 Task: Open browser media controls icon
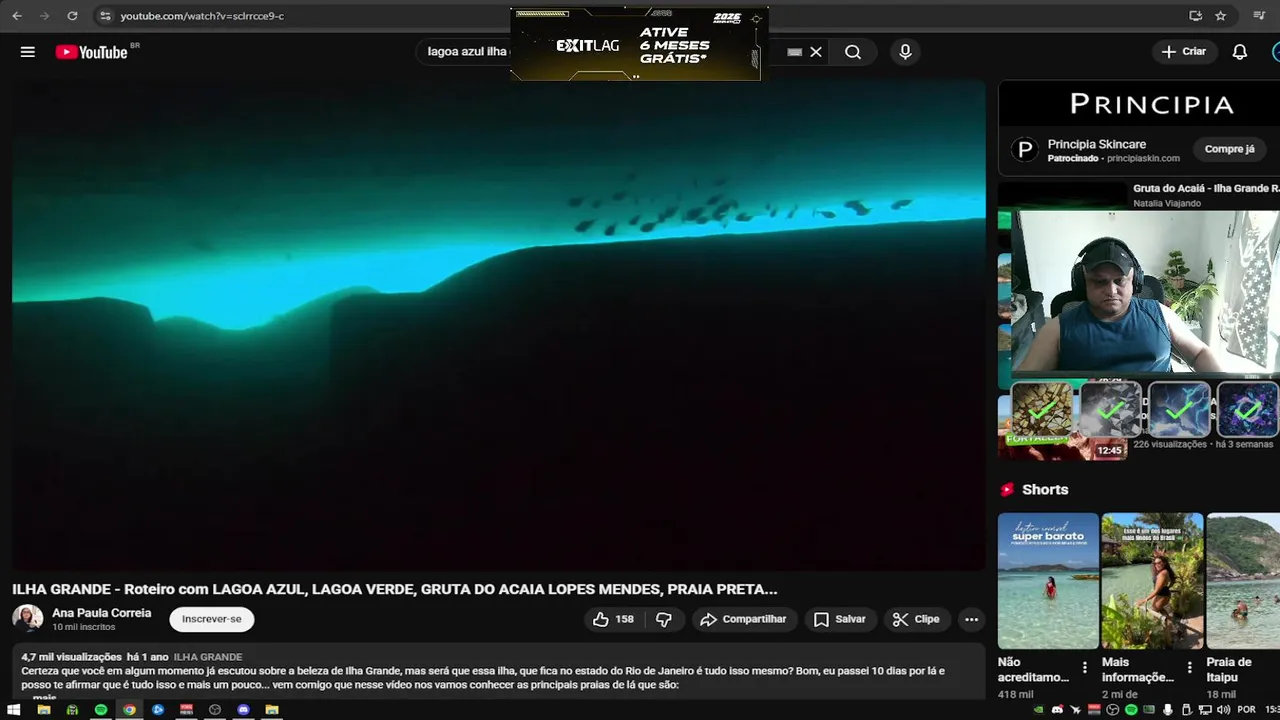(1259, 16)
